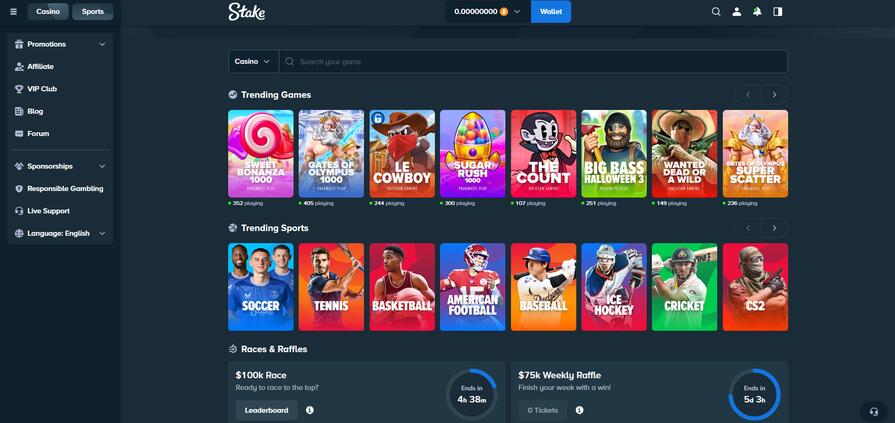This screenshot has height=423, width=895.
Task: Open the user profile icon
Action: (737, 11)
